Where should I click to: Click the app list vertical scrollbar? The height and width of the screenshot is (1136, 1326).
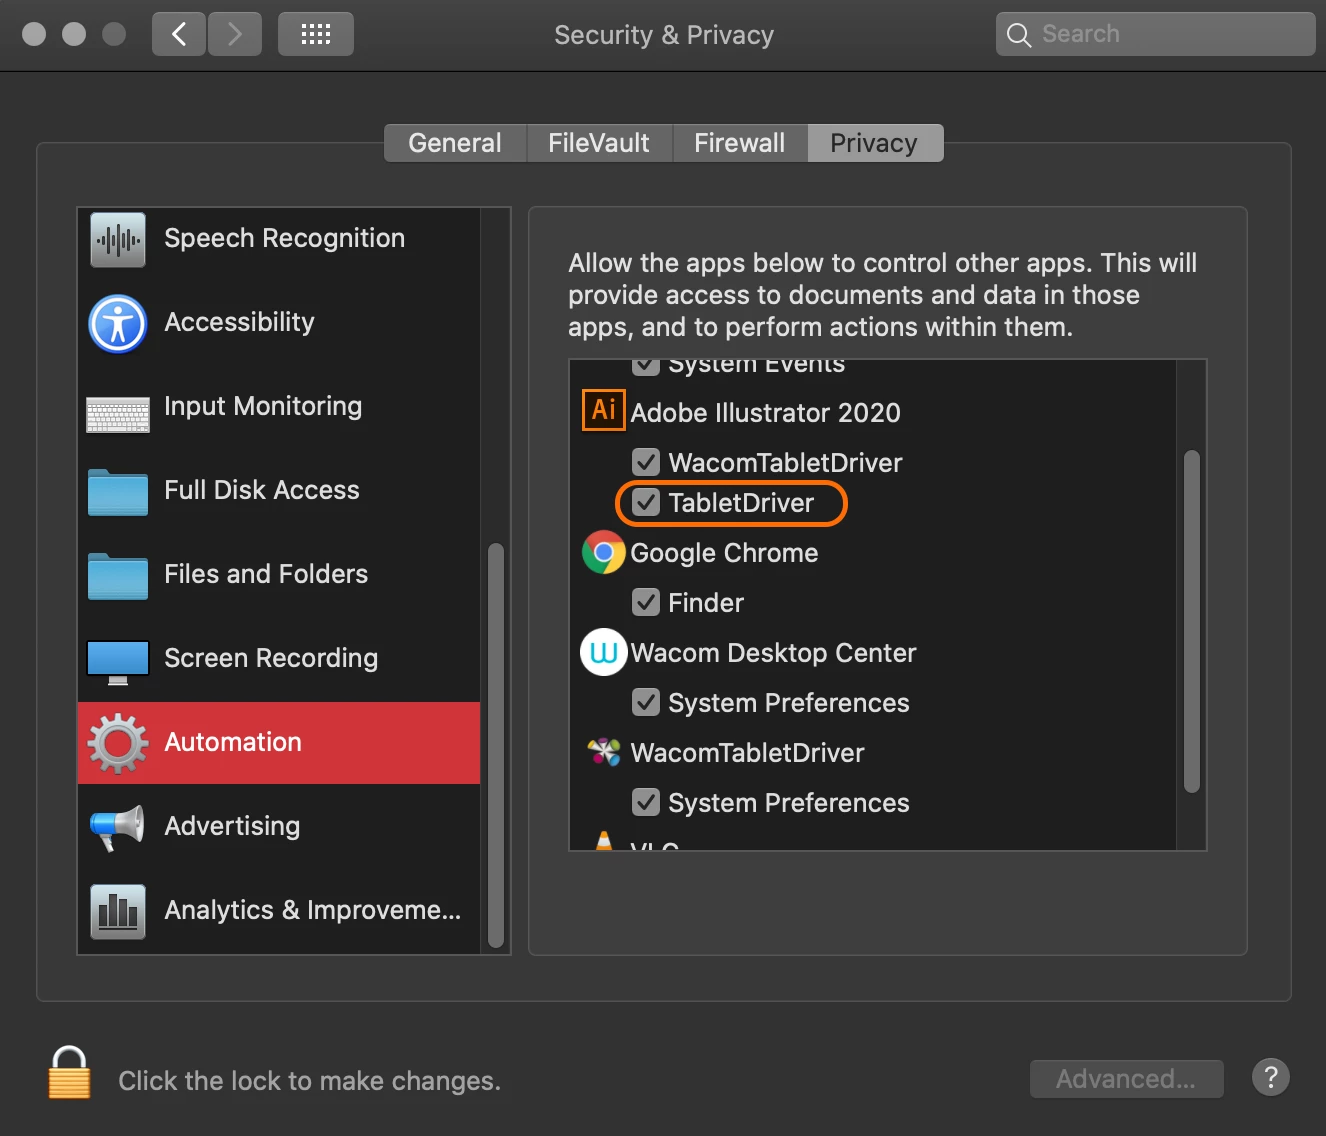(x=1191, y=621)
